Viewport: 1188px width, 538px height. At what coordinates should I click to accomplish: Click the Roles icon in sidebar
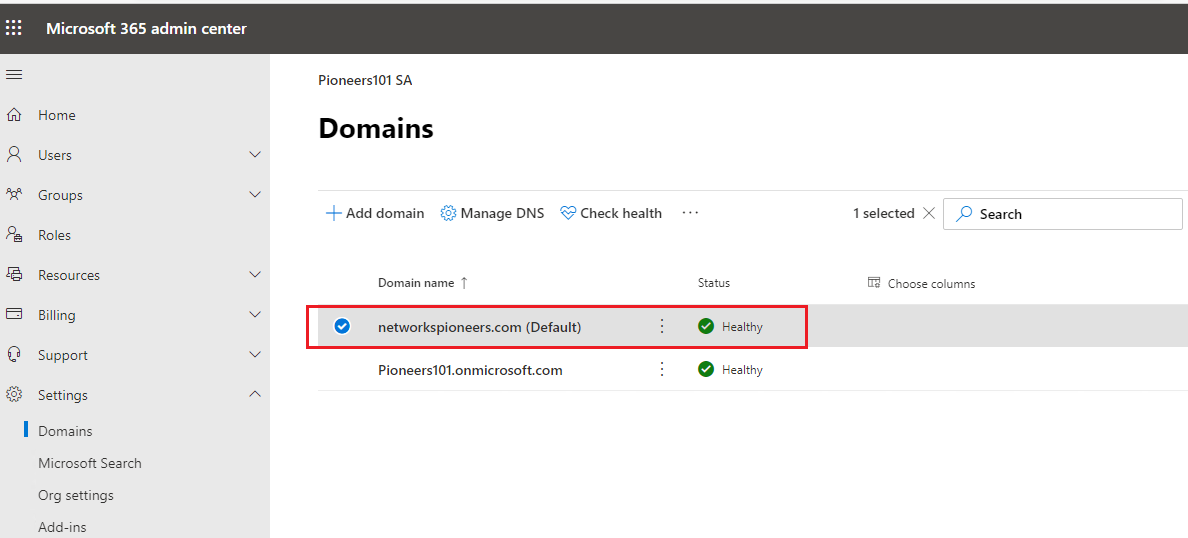click(14, 235)
